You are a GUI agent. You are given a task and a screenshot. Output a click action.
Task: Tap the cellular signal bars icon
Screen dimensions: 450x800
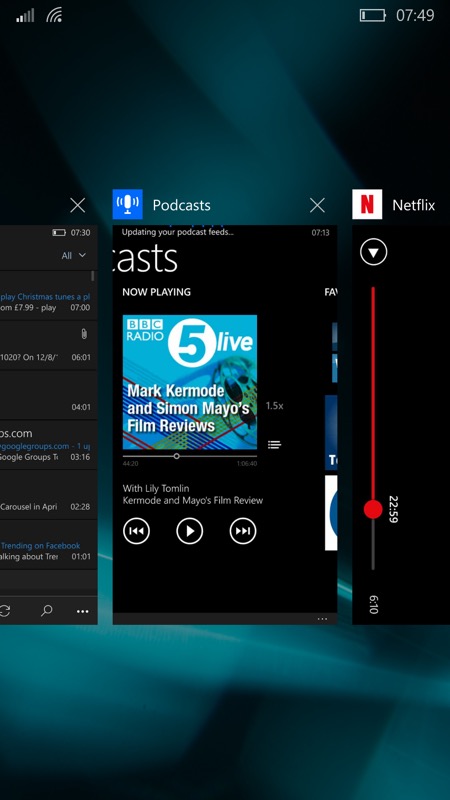[25, 16]
